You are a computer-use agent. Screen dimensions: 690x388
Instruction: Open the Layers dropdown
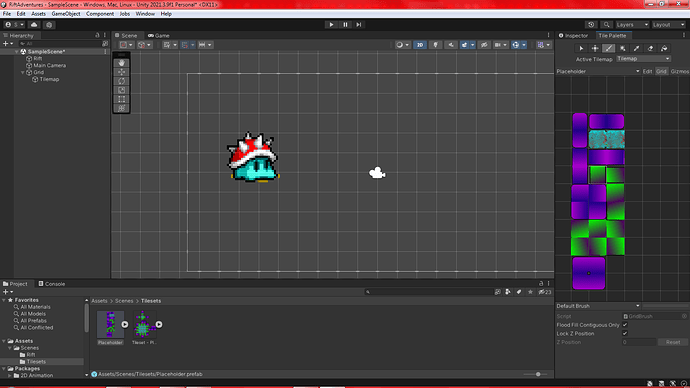click(632, 25)
